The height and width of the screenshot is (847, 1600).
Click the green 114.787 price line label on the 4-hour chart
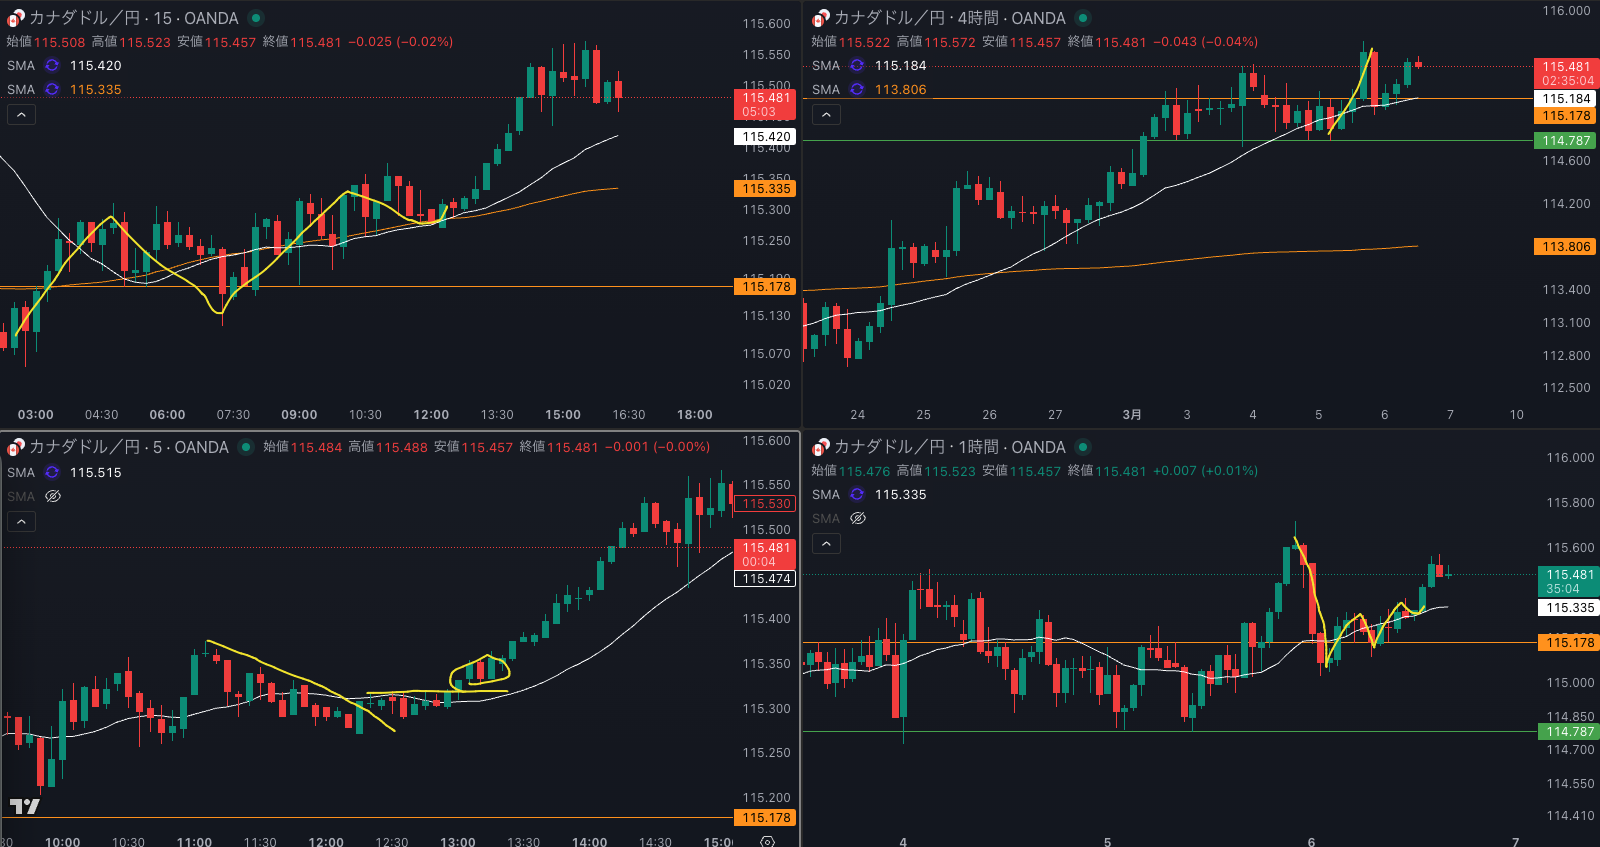1565,141
